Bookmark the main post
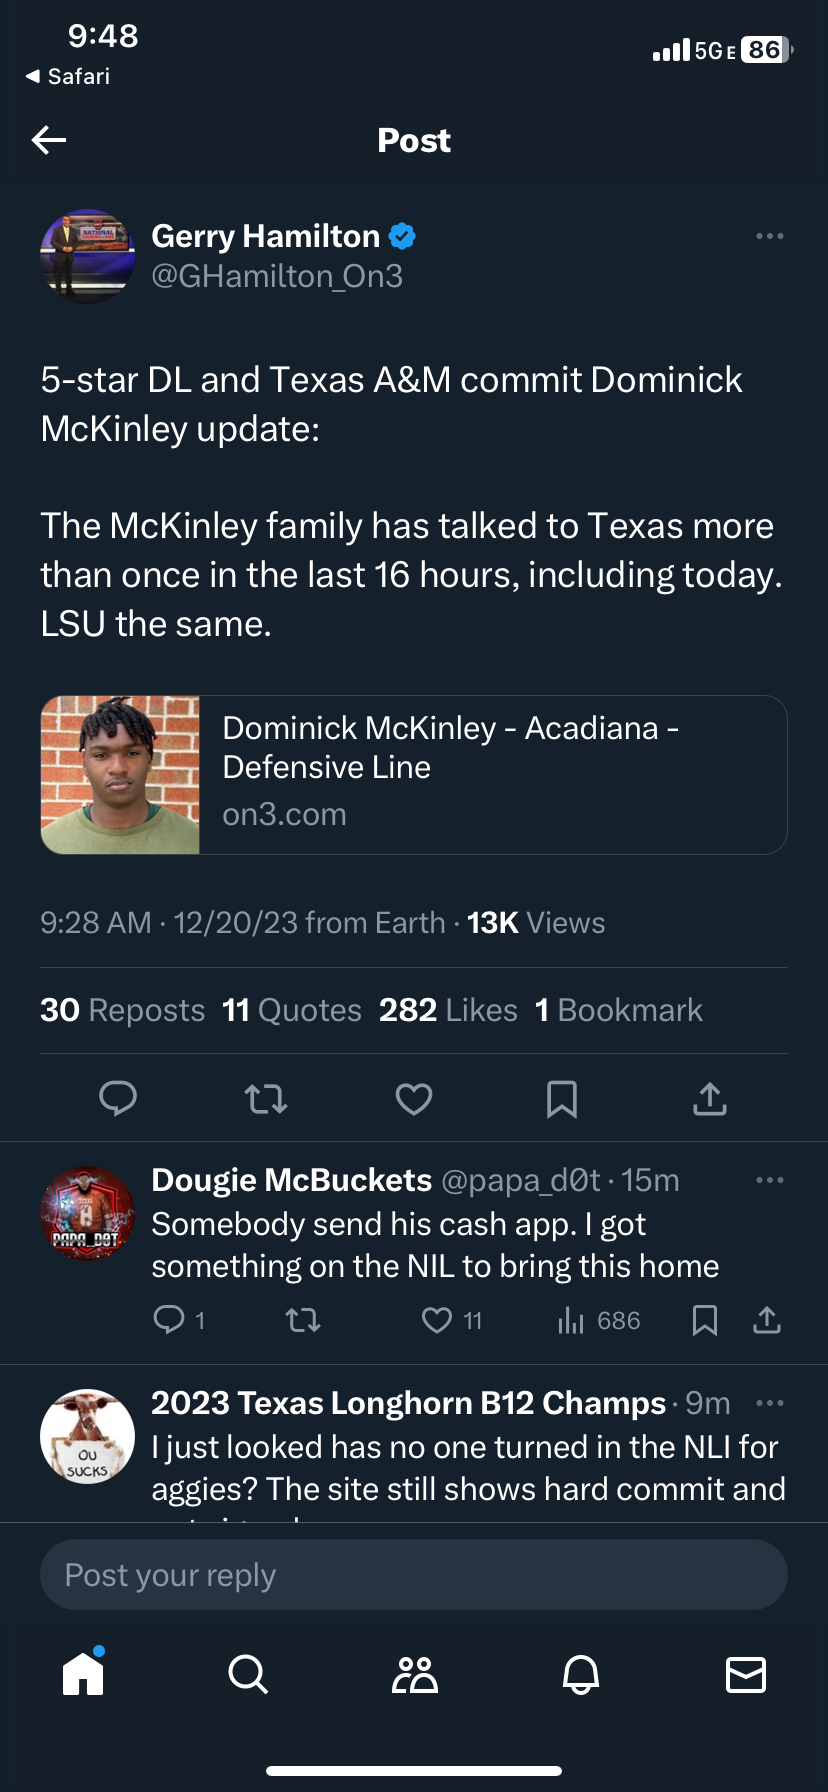 point(562,1099)
